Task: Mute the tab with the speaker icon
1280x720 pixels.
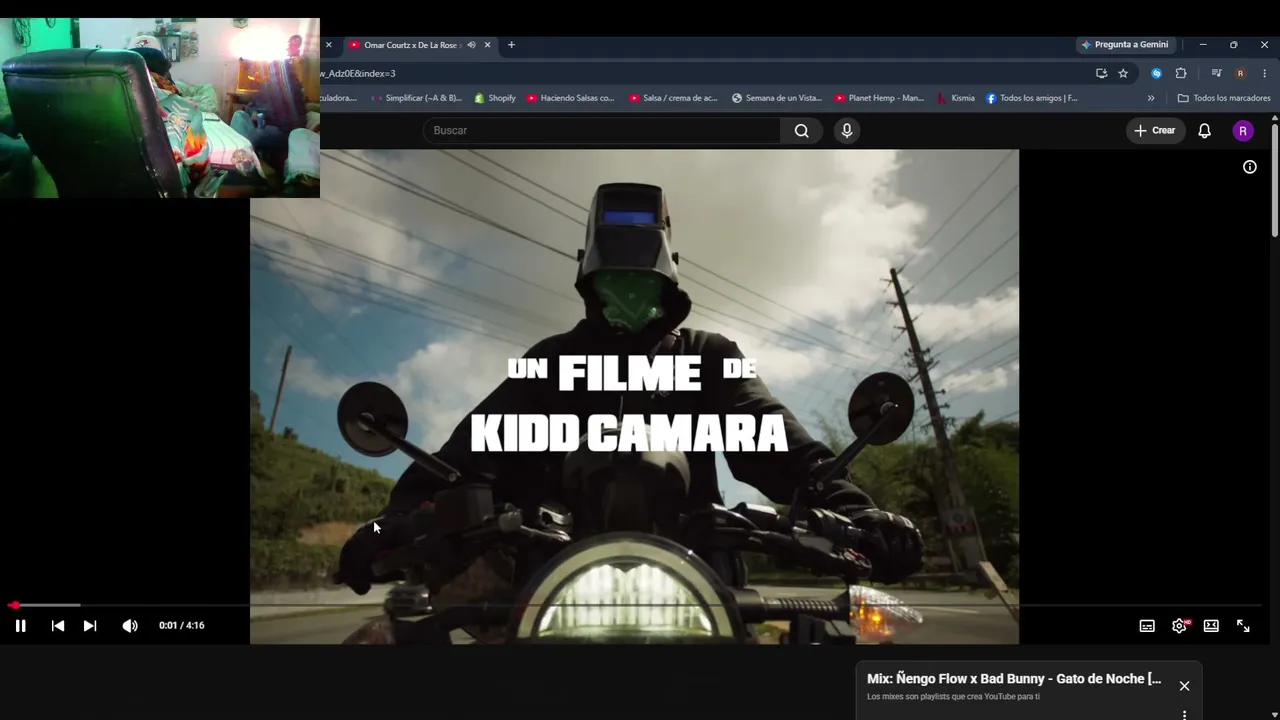Action: pyautogui.click(x=471, y=45)
